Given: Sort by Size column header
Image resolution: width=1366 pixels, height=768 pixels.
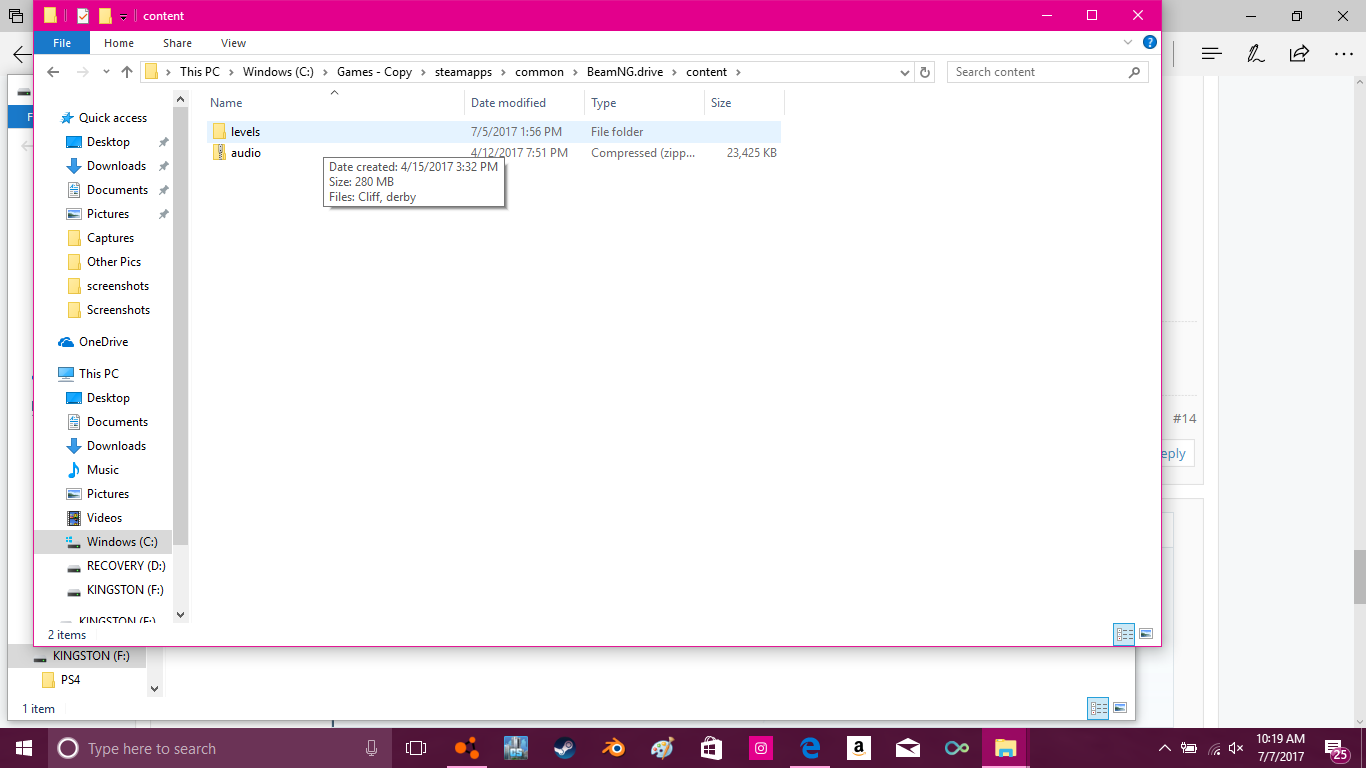Looking at the screenshot, I should tap(744, 103).
